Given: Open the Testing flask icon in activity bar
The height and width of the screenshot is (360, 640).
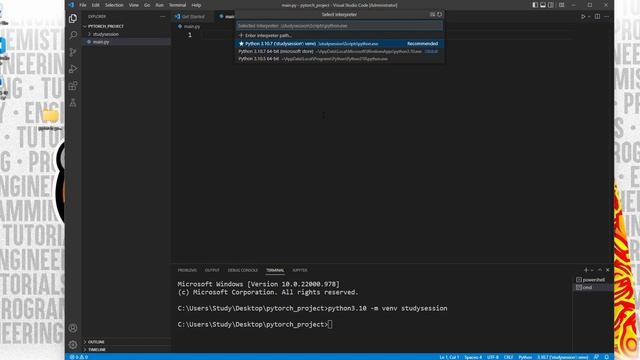Looking at the screenshot, I should pos(73,103).
